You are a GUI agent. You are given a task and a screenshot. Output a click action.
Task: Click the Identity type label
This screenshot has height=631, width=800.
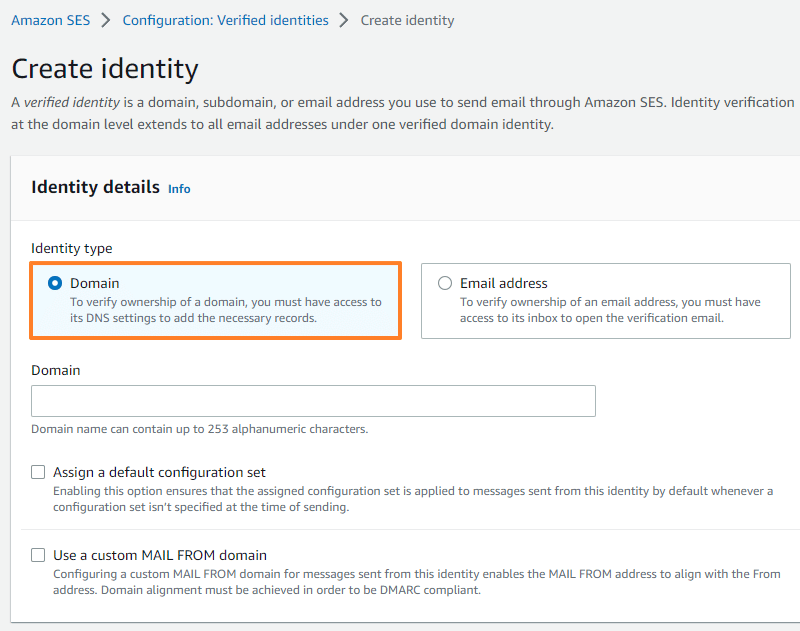72,248
